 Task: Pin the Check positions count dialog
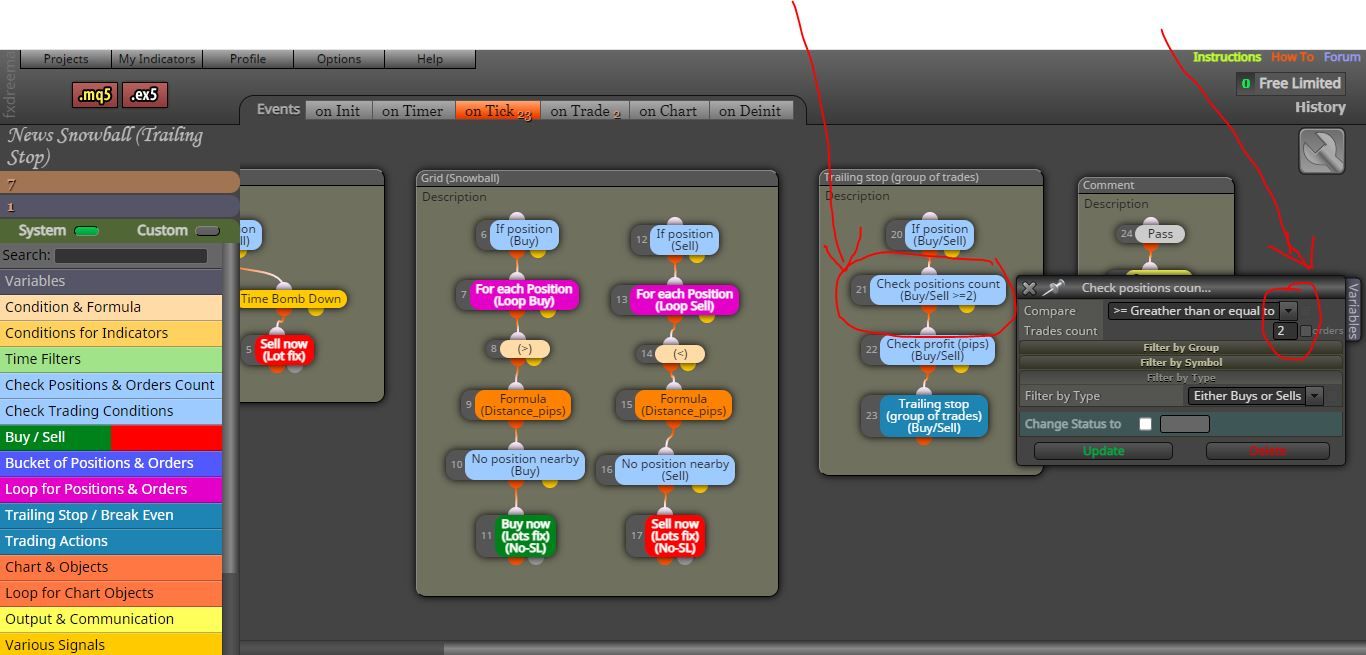[1053, 287]
